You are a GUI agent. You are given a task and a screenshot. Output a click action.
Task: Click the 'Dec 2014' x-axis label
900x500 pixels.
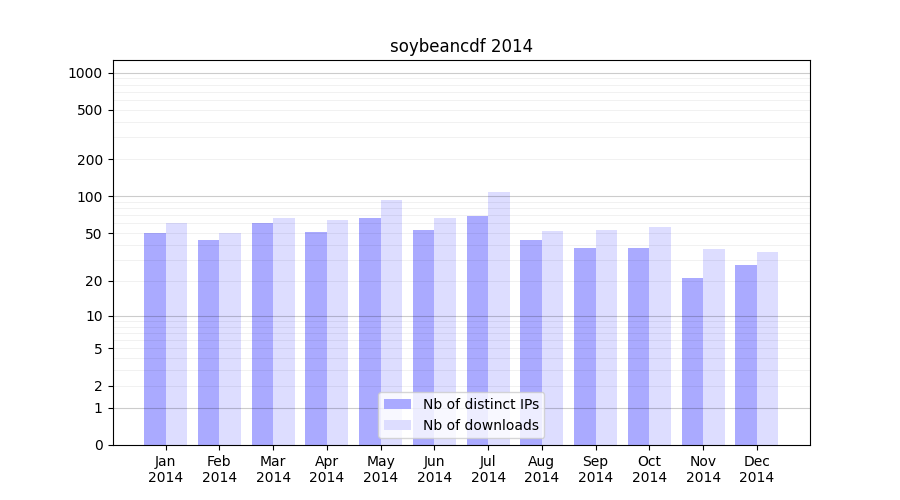pyautogui.click(x=757, y=469)
